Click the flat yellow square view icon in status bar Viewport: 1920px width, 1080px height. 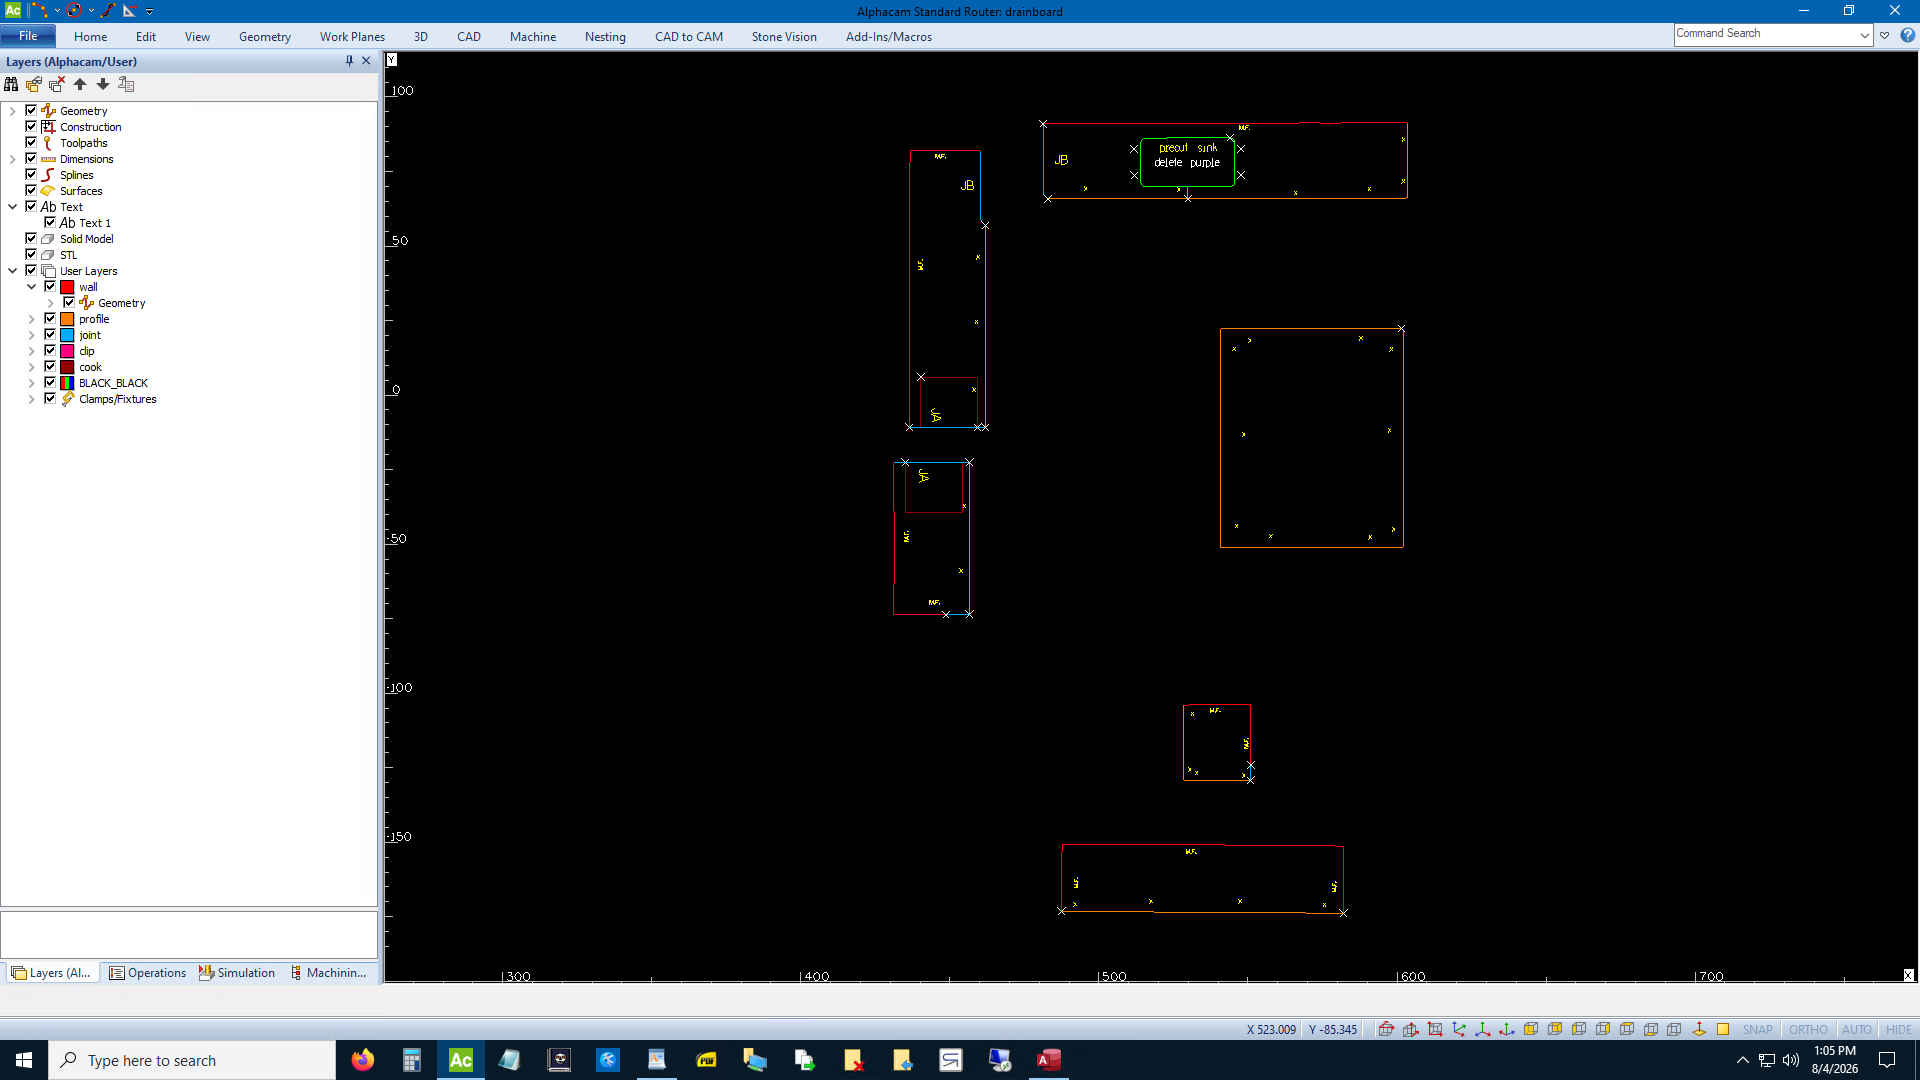(1723, 1029)
